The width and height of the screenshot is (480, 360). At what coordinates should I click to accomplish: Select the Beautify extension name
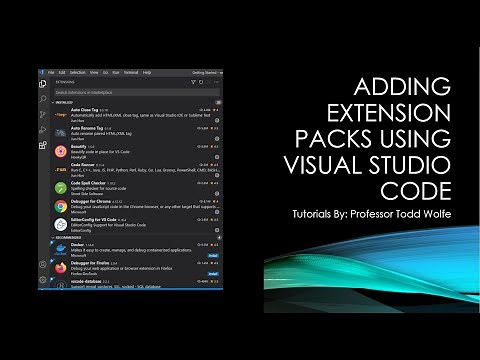[x=79, y=146]
